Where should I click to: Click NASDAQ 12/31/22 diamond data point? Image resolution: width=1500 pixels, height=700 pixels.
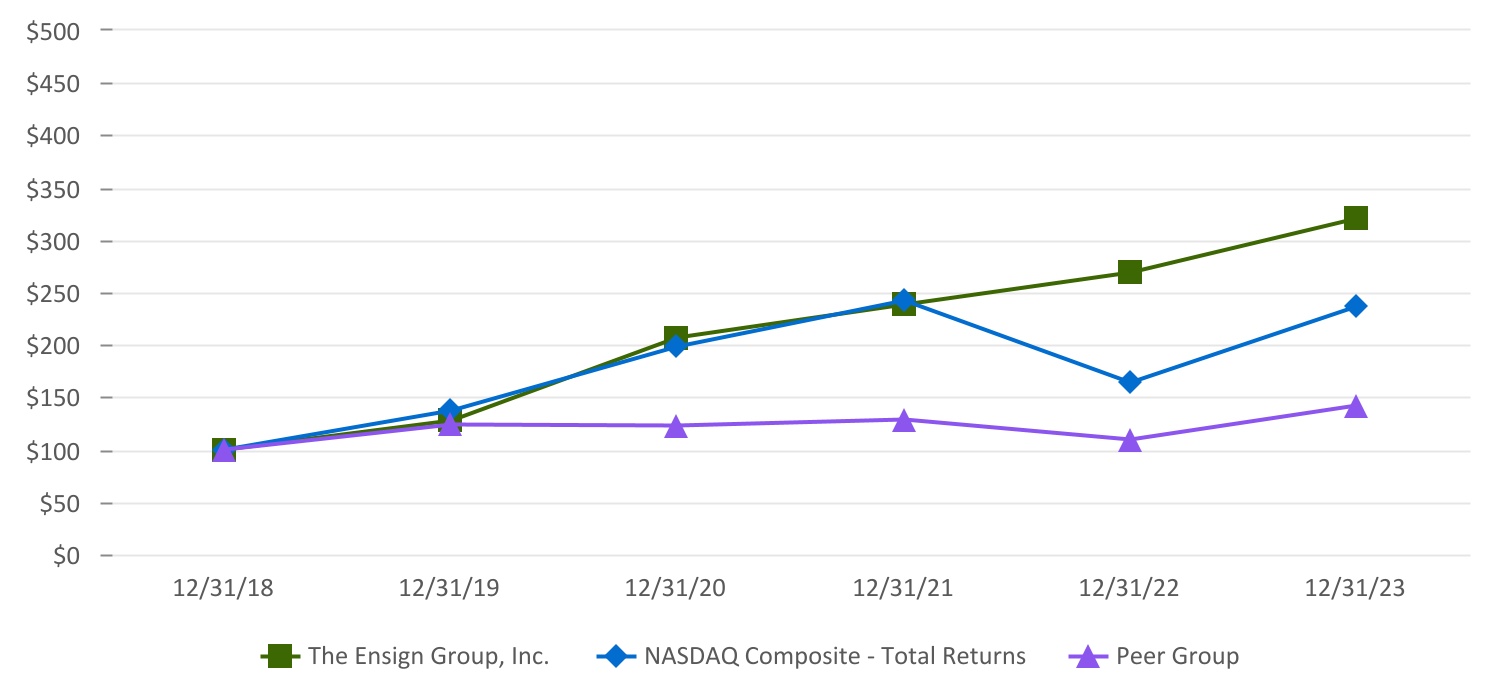click(1130, 382)
